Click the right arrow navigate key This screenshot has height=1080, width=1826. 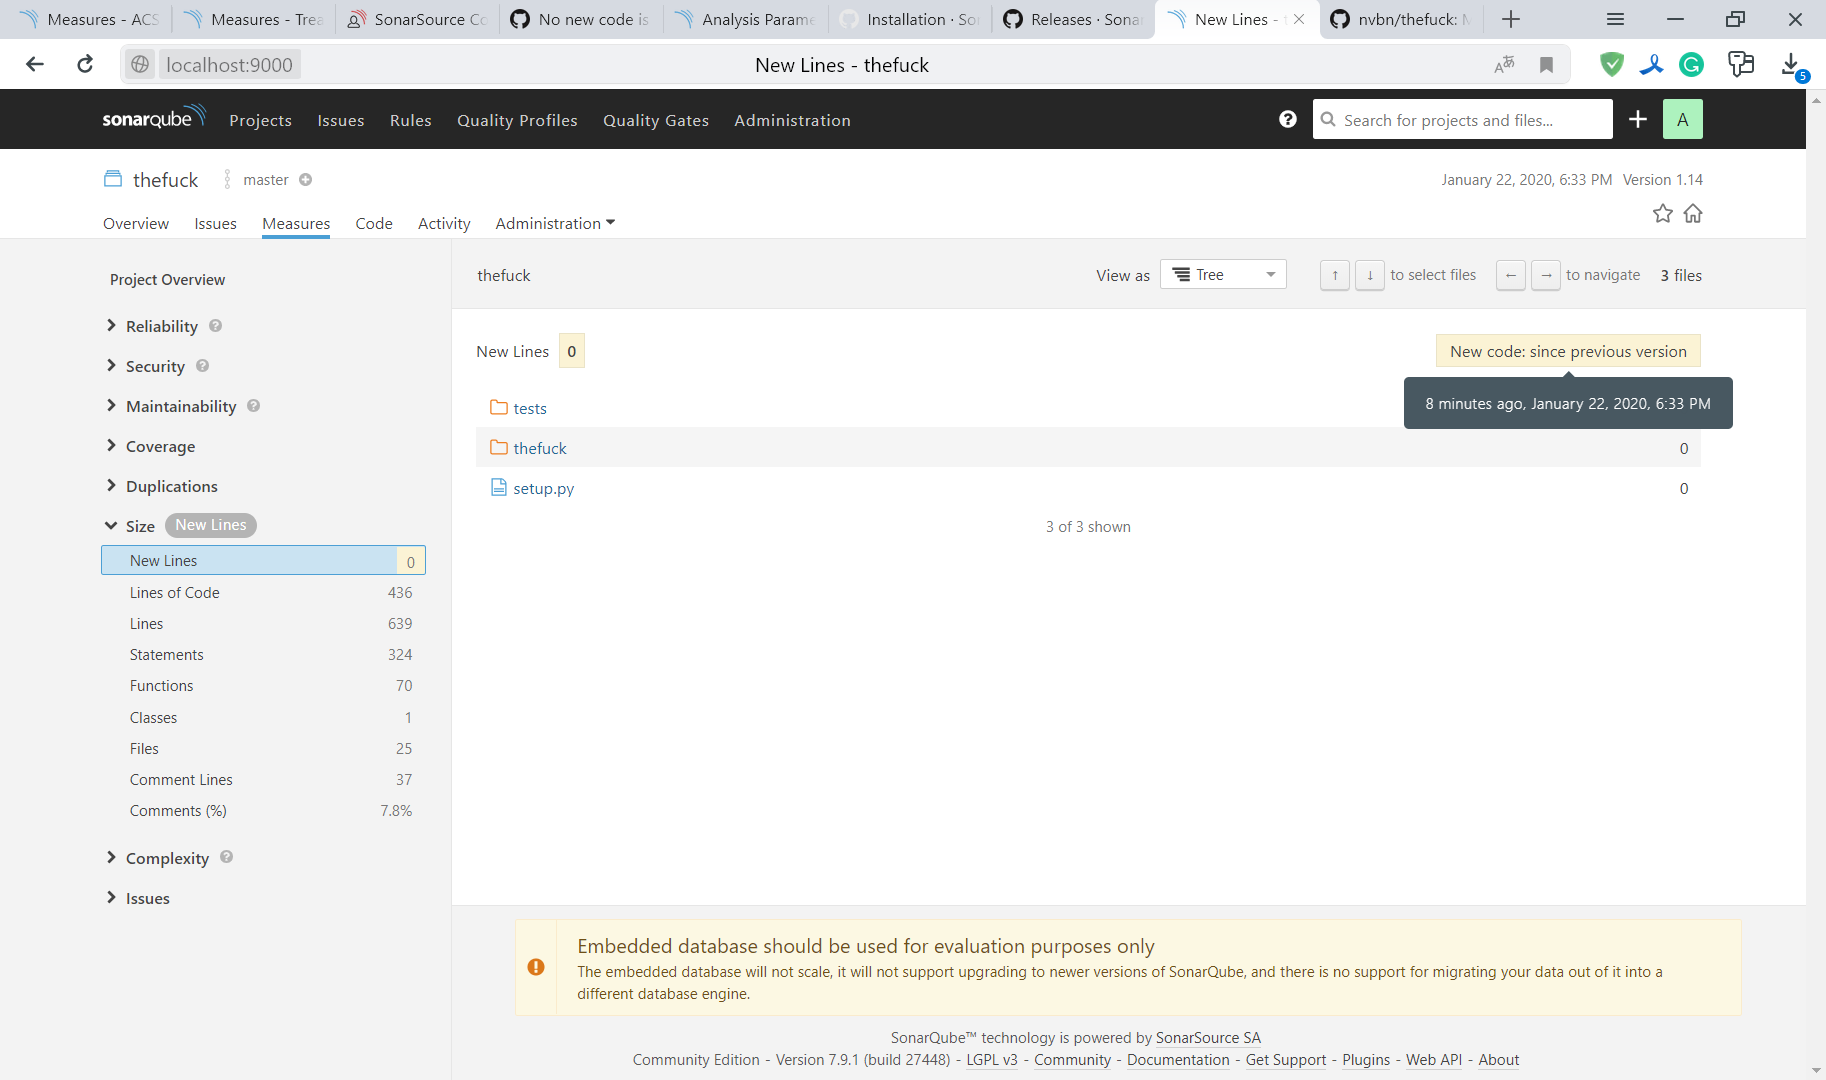tap(1545, 275)
